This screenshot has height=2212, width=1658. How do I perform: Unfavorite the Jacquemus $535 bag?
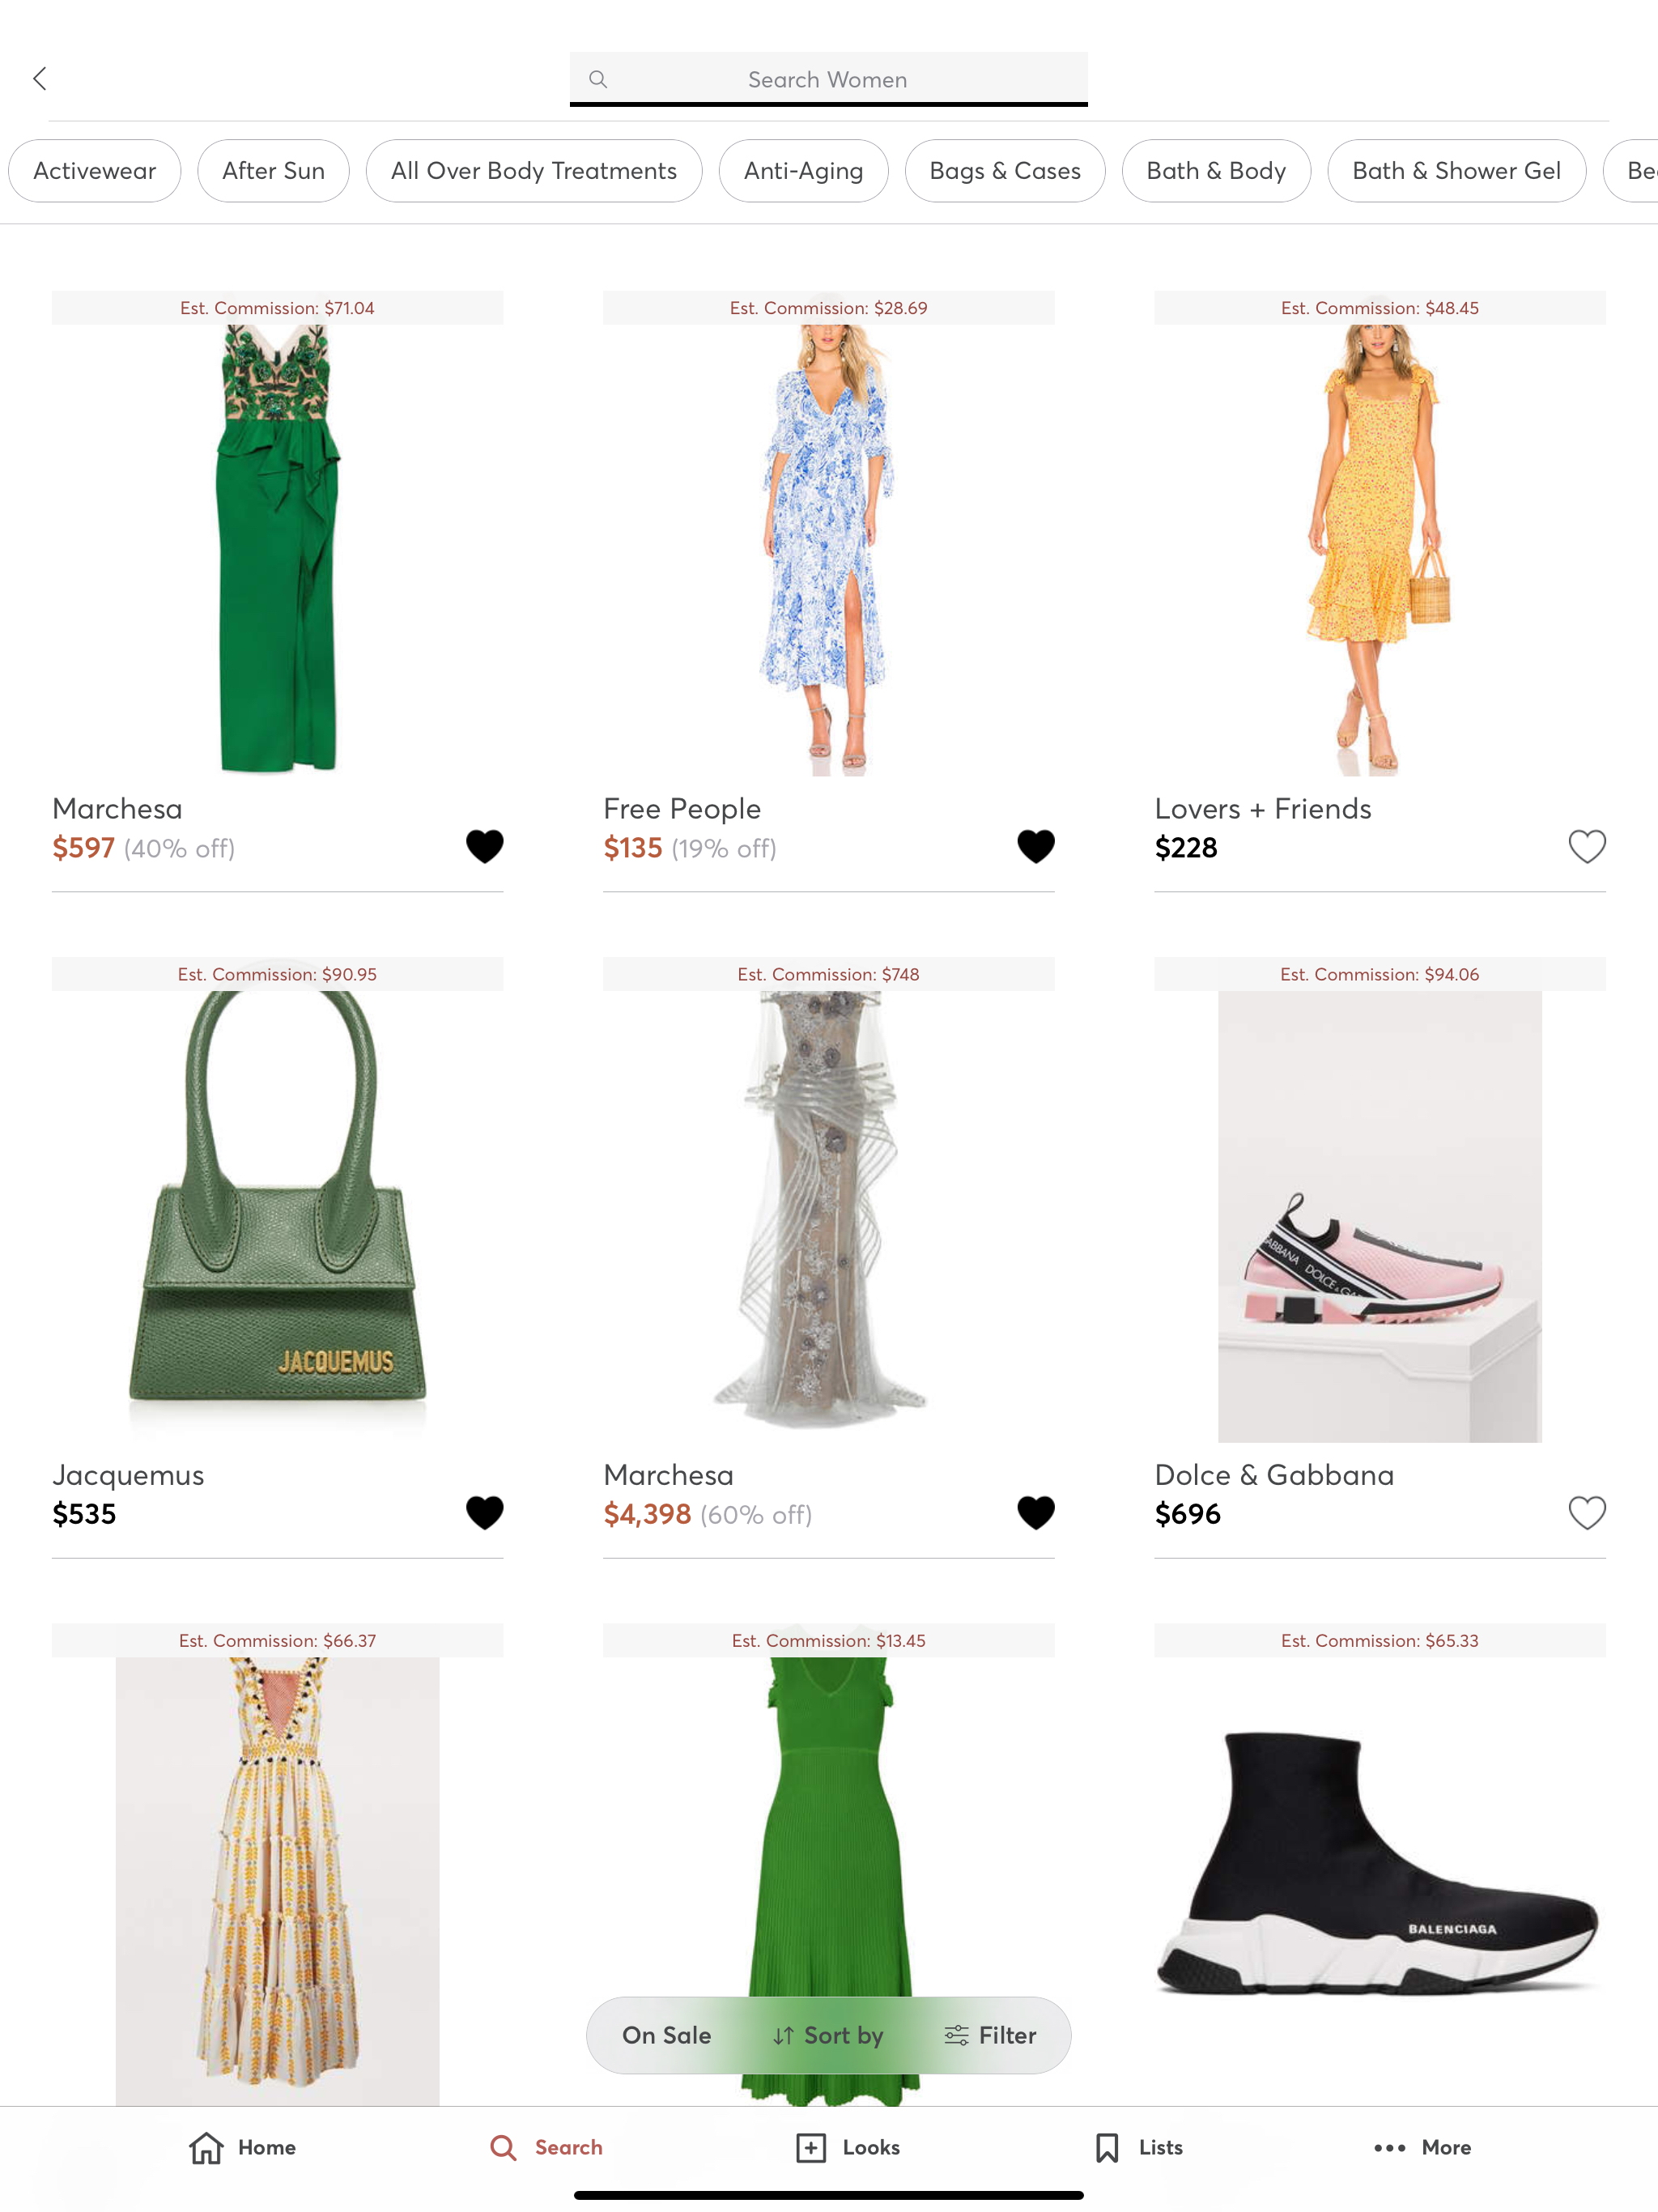(x=485, y=1513)
